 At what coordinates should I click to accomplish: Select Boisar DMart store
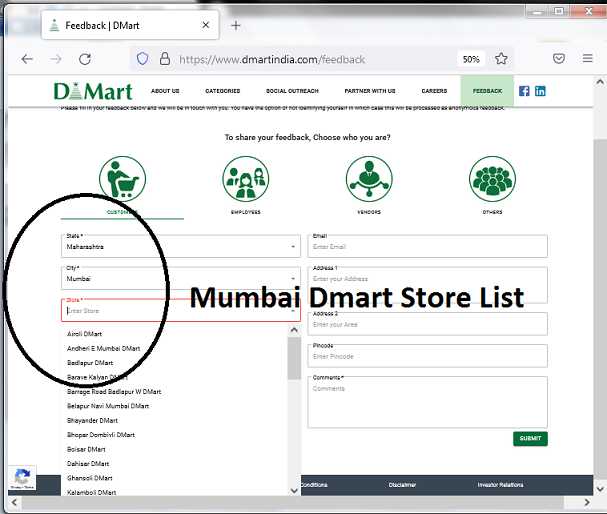coord(86,449)
